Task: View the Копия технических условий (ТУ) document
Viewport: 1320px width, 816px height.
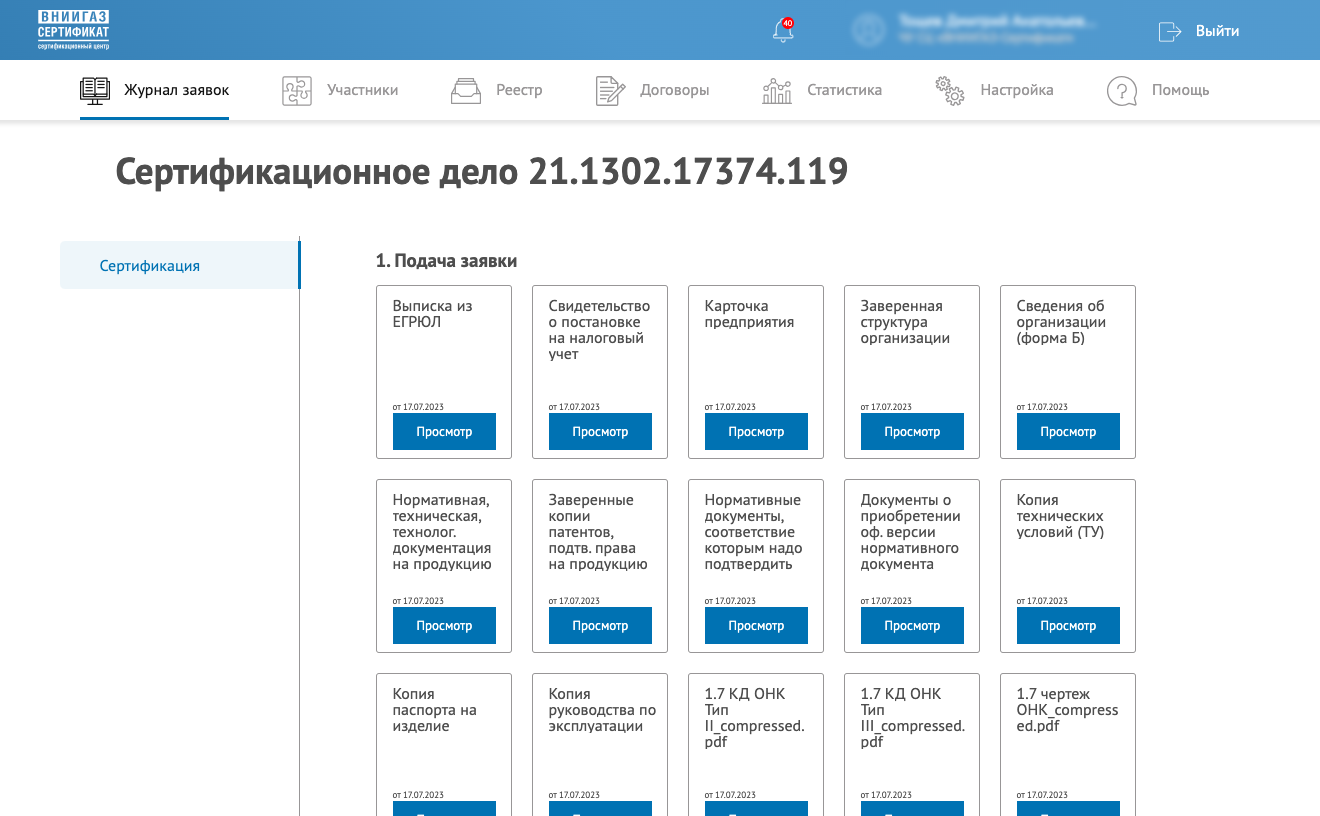Action: pyautogui.click(x=1068, y=625)
